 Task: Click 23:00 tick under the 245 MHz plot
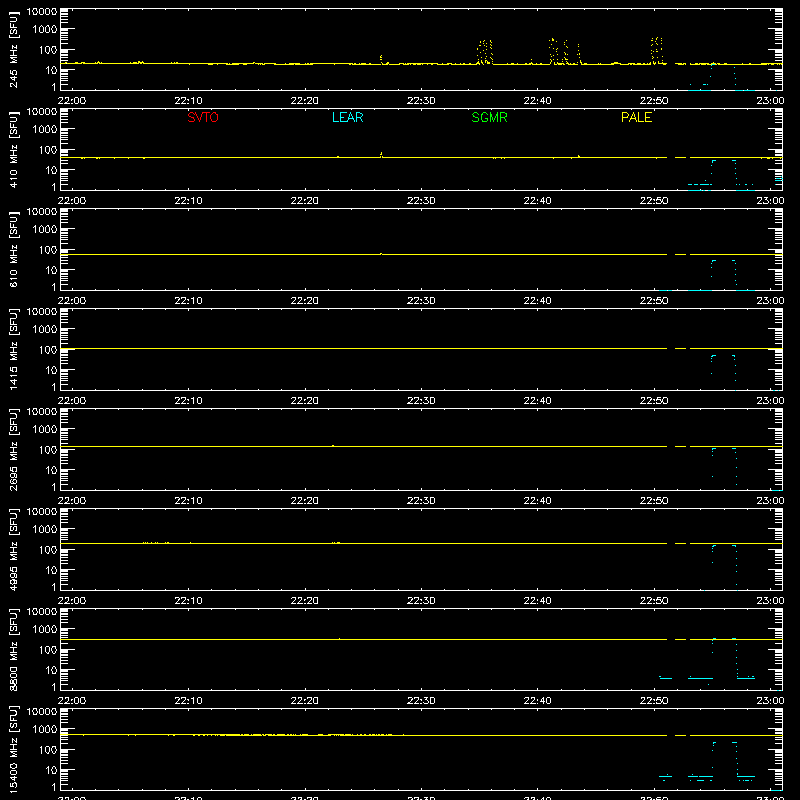770,101
